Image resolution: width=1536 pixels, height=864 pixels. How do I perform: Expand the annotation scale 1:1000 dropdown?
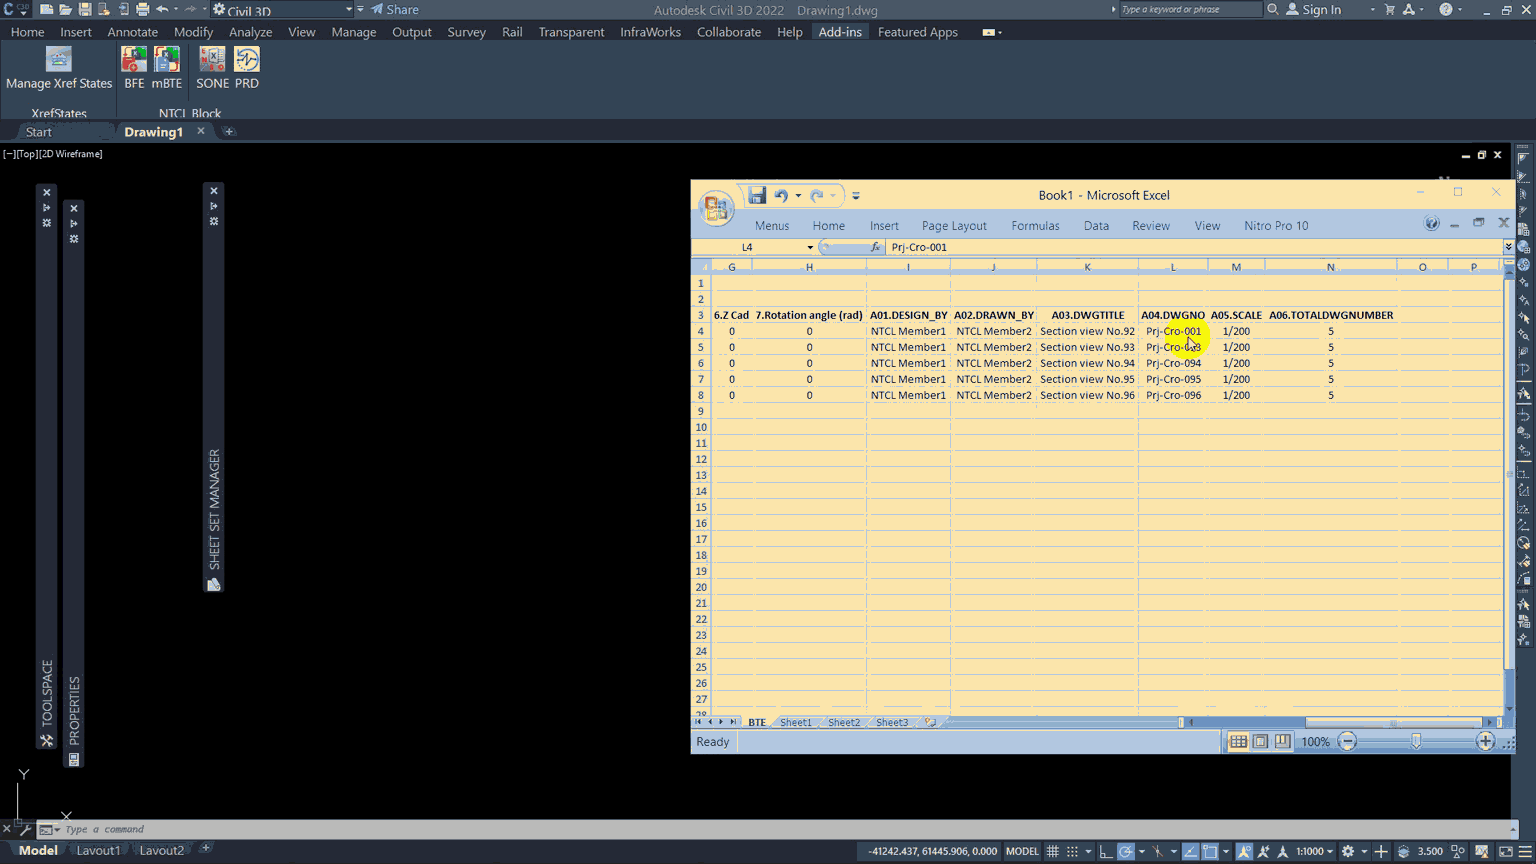[x=1315, y=851]
